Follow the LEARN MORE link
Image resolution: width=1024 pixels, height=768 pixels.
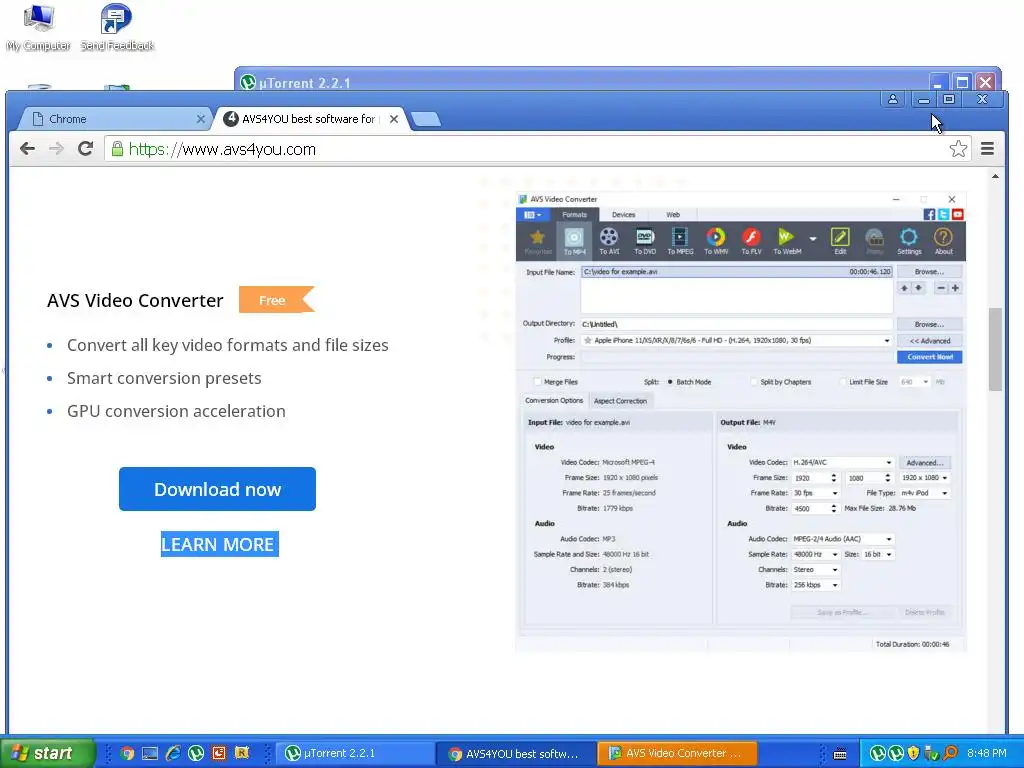[217, 544]
